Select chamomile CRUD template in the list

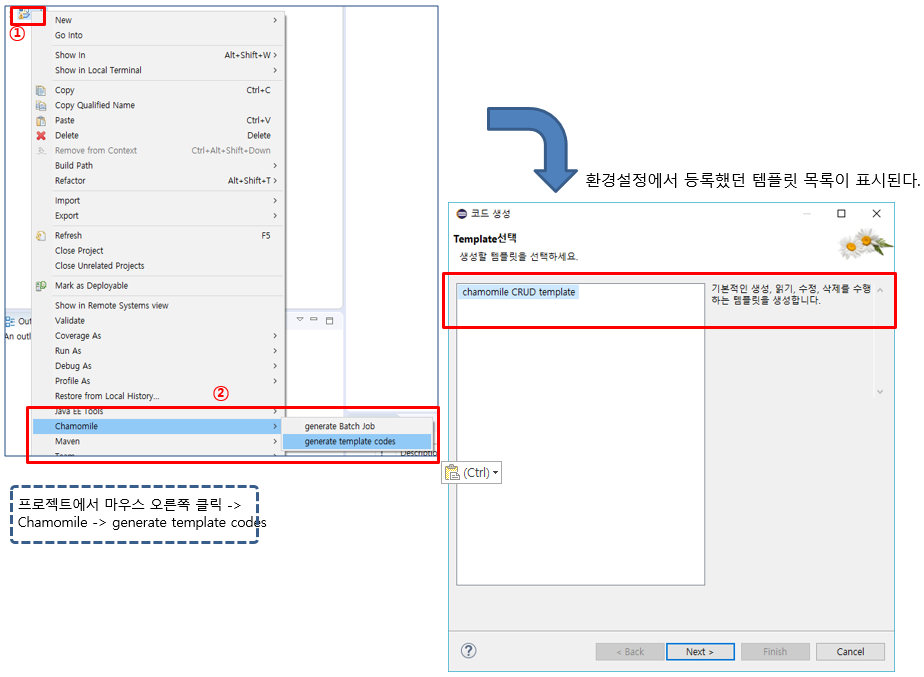click(519, 292)
